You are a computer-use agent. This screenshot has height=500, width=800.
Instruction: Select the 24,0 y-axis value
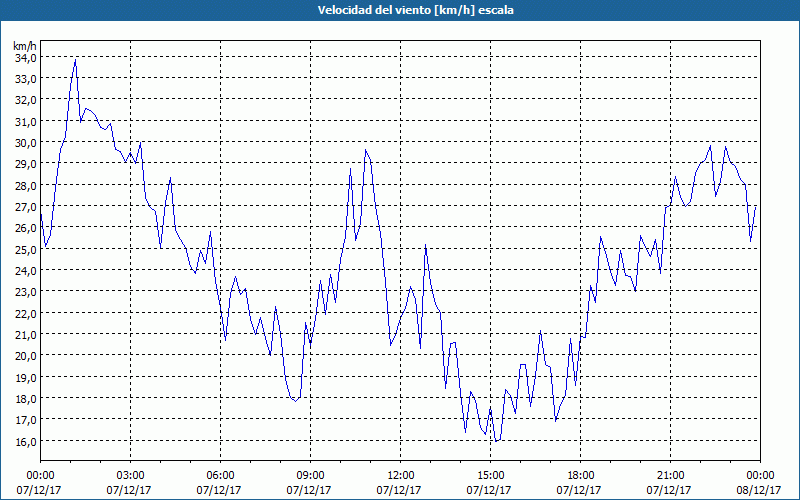pyautogui.click(x=25, y=270)
